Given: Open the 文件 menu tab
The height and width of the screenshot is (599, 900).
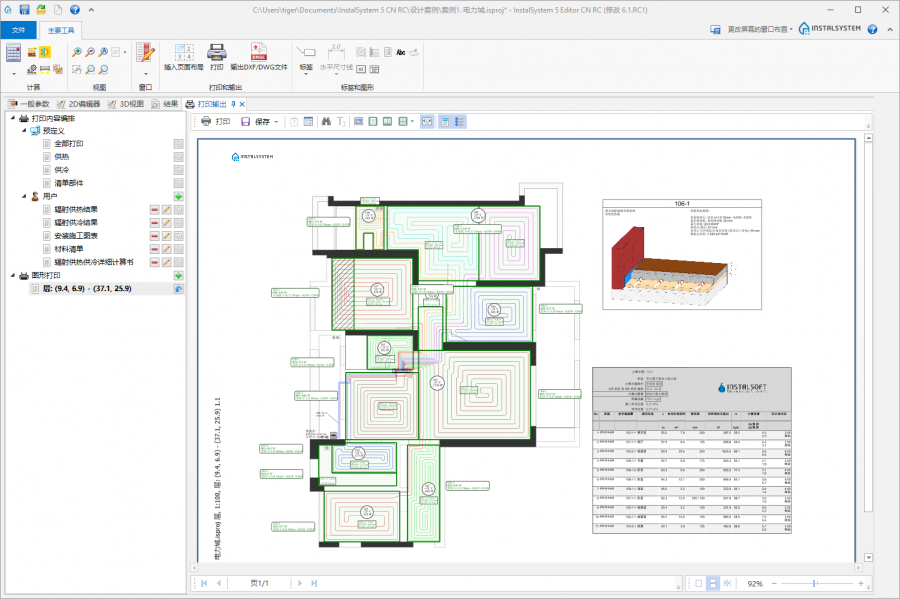Looking at the screenshot, I should click(x=18, y=31).
